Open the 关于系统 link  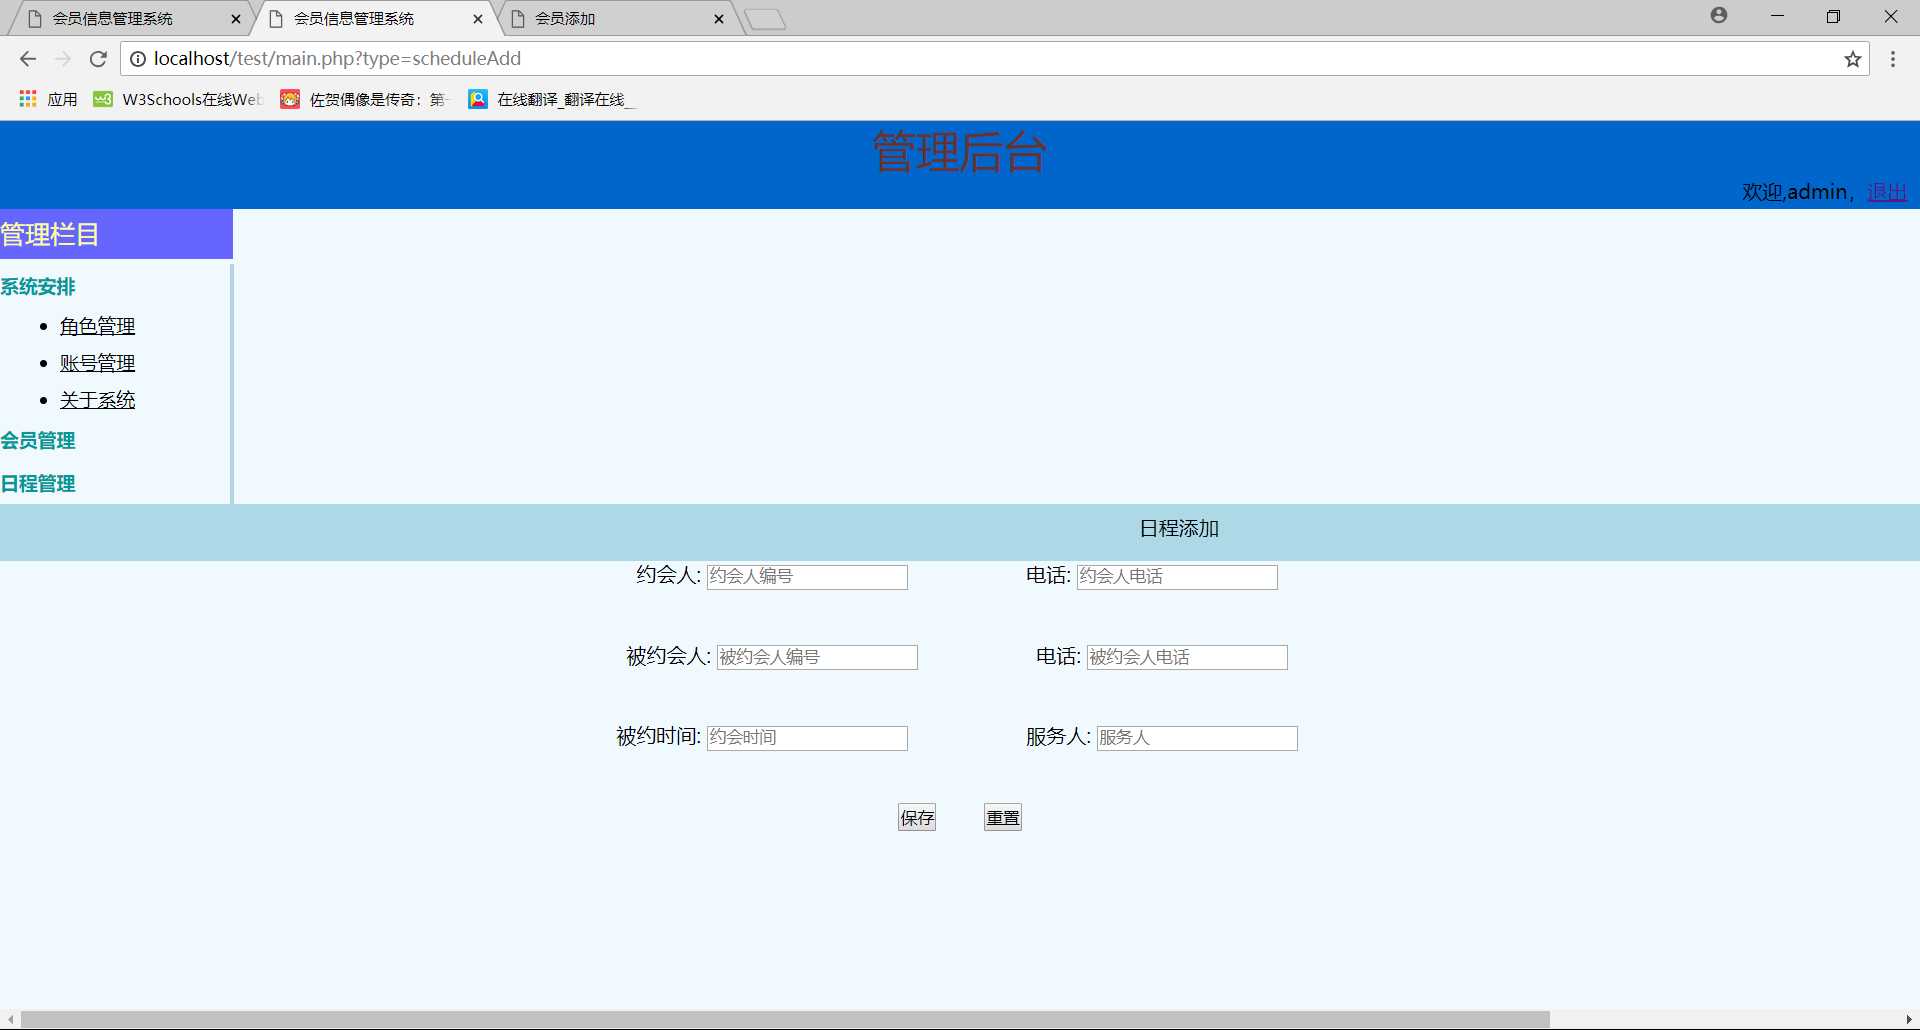tap(97, 401)
